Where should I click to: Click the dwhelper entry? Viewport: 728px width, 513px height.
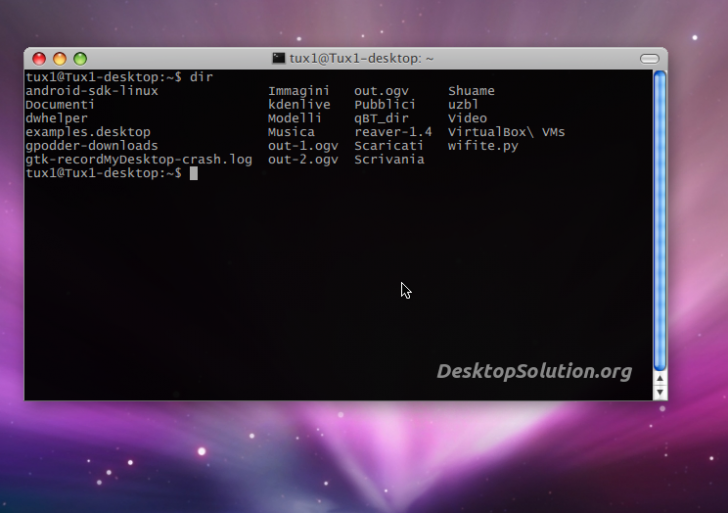[56, 118]
